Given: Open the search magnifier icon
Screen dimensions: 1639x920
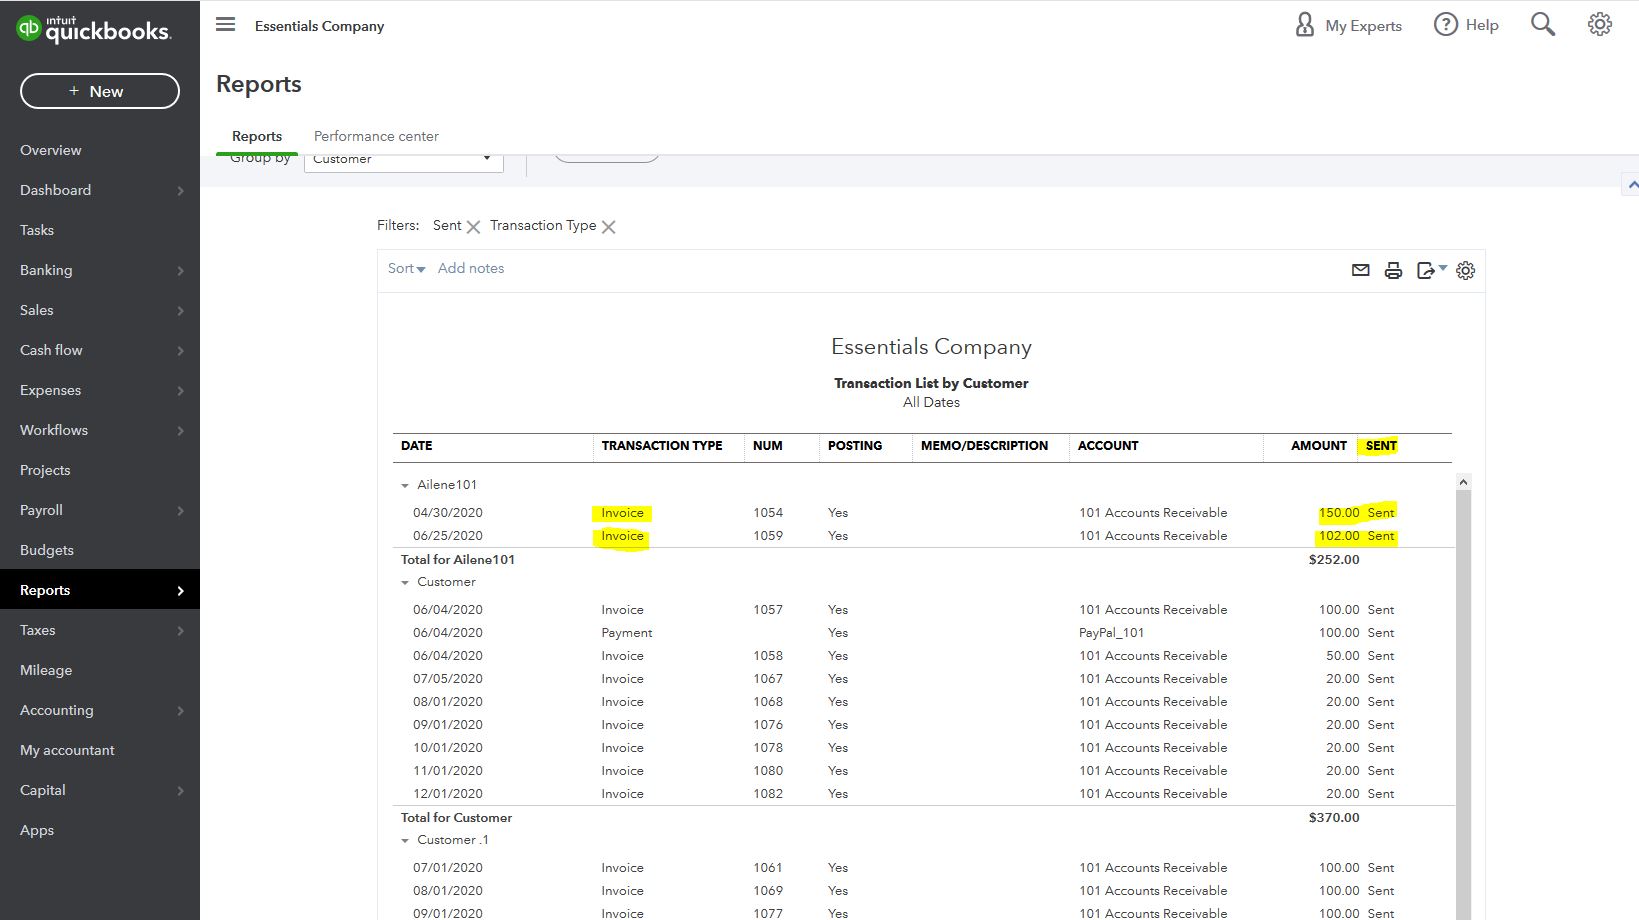Looking at the screenshot, I should (x=1543, y=25).
